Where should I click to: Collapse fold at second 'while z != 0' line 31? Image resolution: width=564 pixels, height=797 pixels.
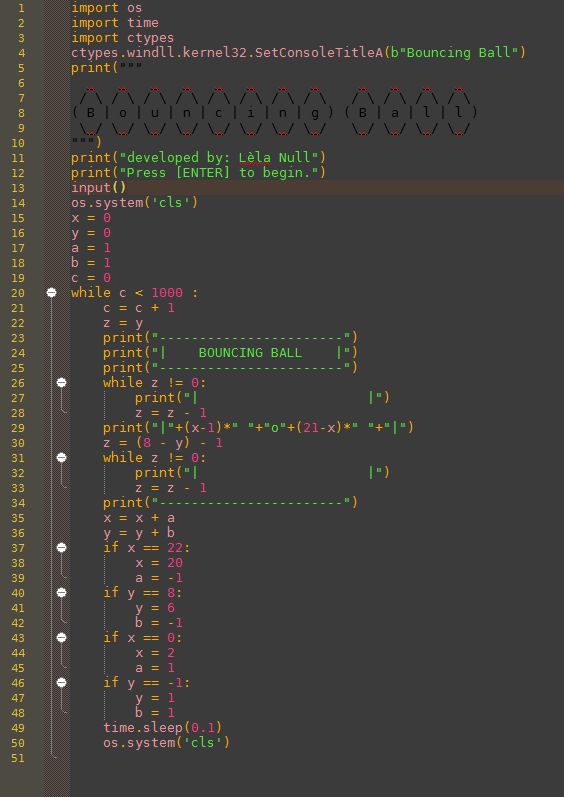coord(61,457)
